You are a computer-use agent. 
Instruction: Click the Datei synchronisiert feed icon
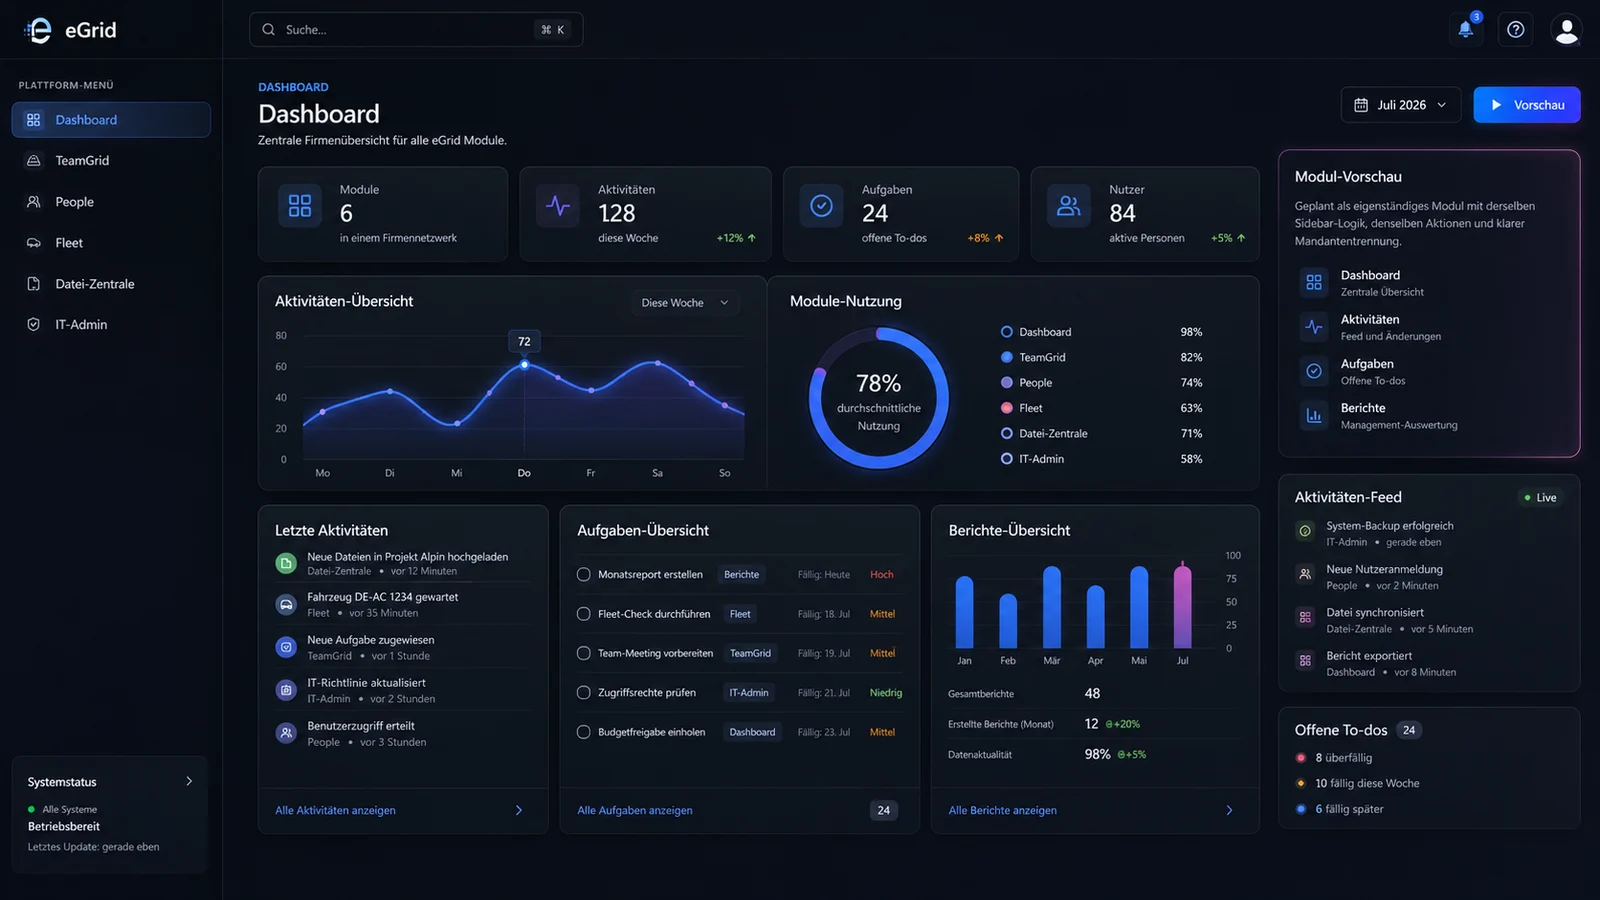[1305, 618]
